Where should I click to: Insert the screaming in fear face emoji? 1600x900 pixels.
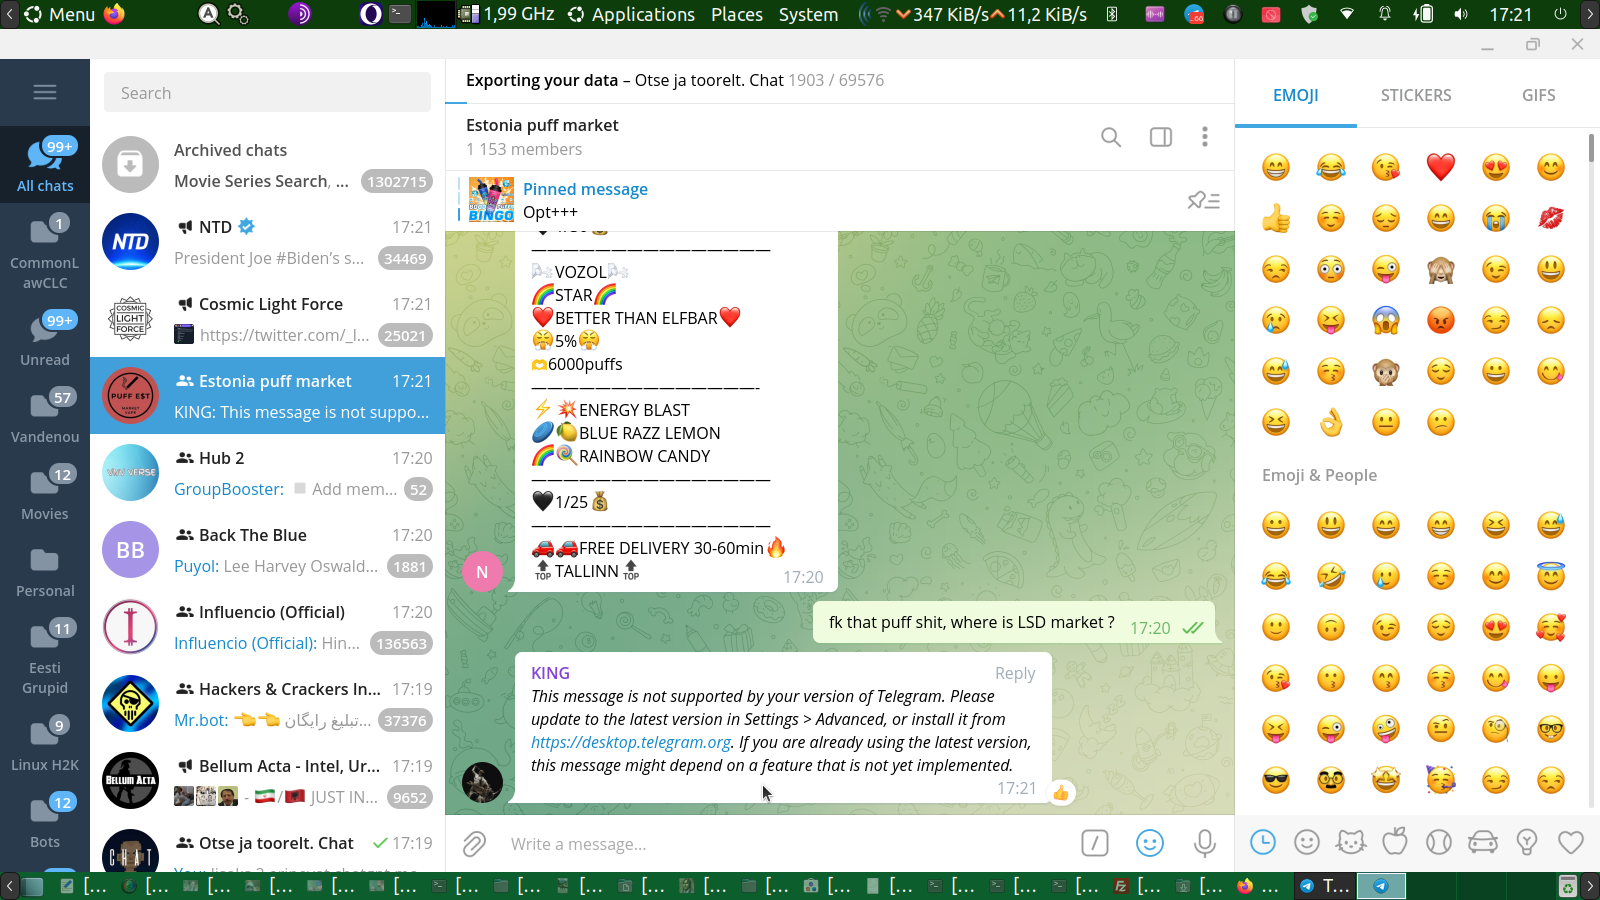[x=1386, y=320]
